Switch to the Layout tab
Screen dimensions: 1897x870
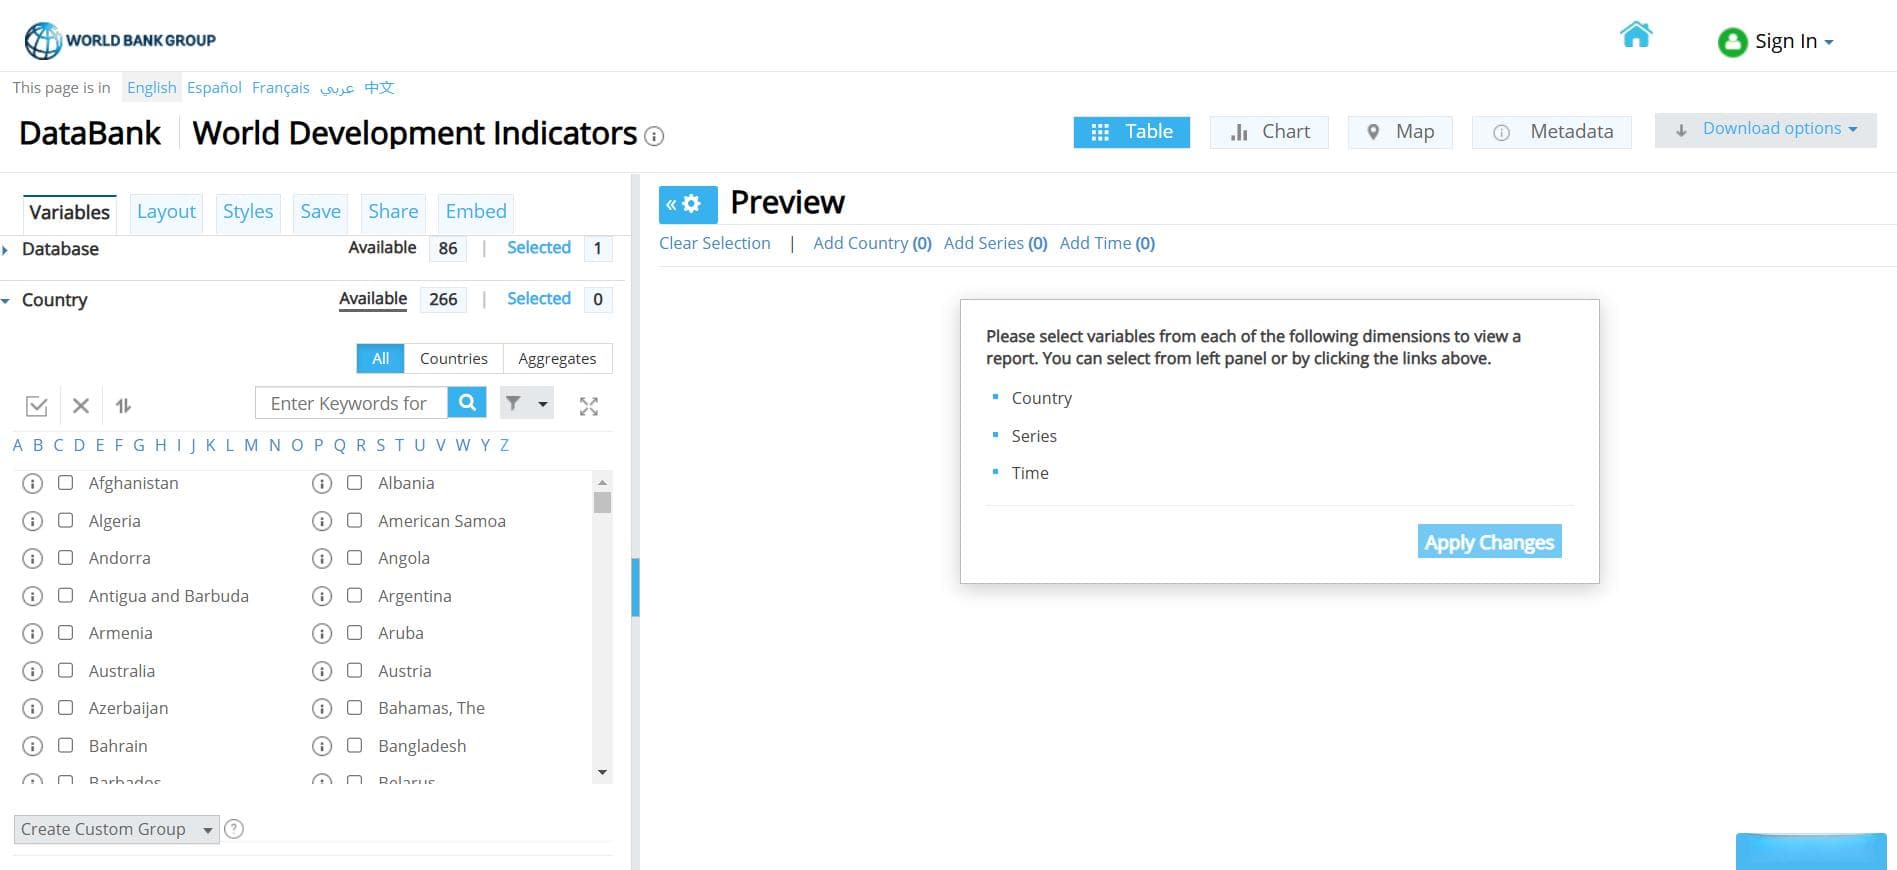[x=166, y=212]
